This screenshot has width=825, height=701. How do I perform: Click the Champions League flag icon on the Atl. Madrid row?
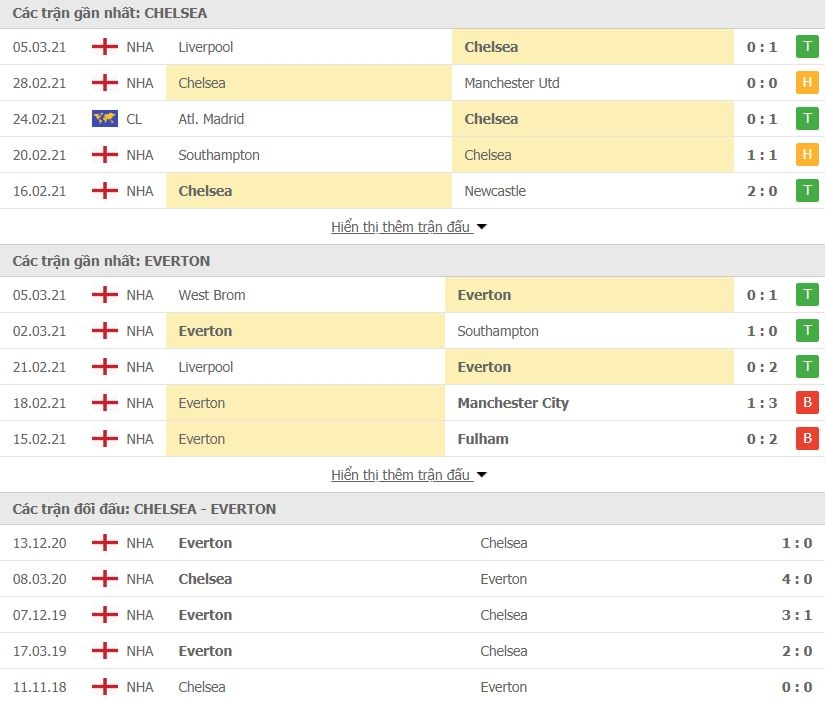click(105, 119)
